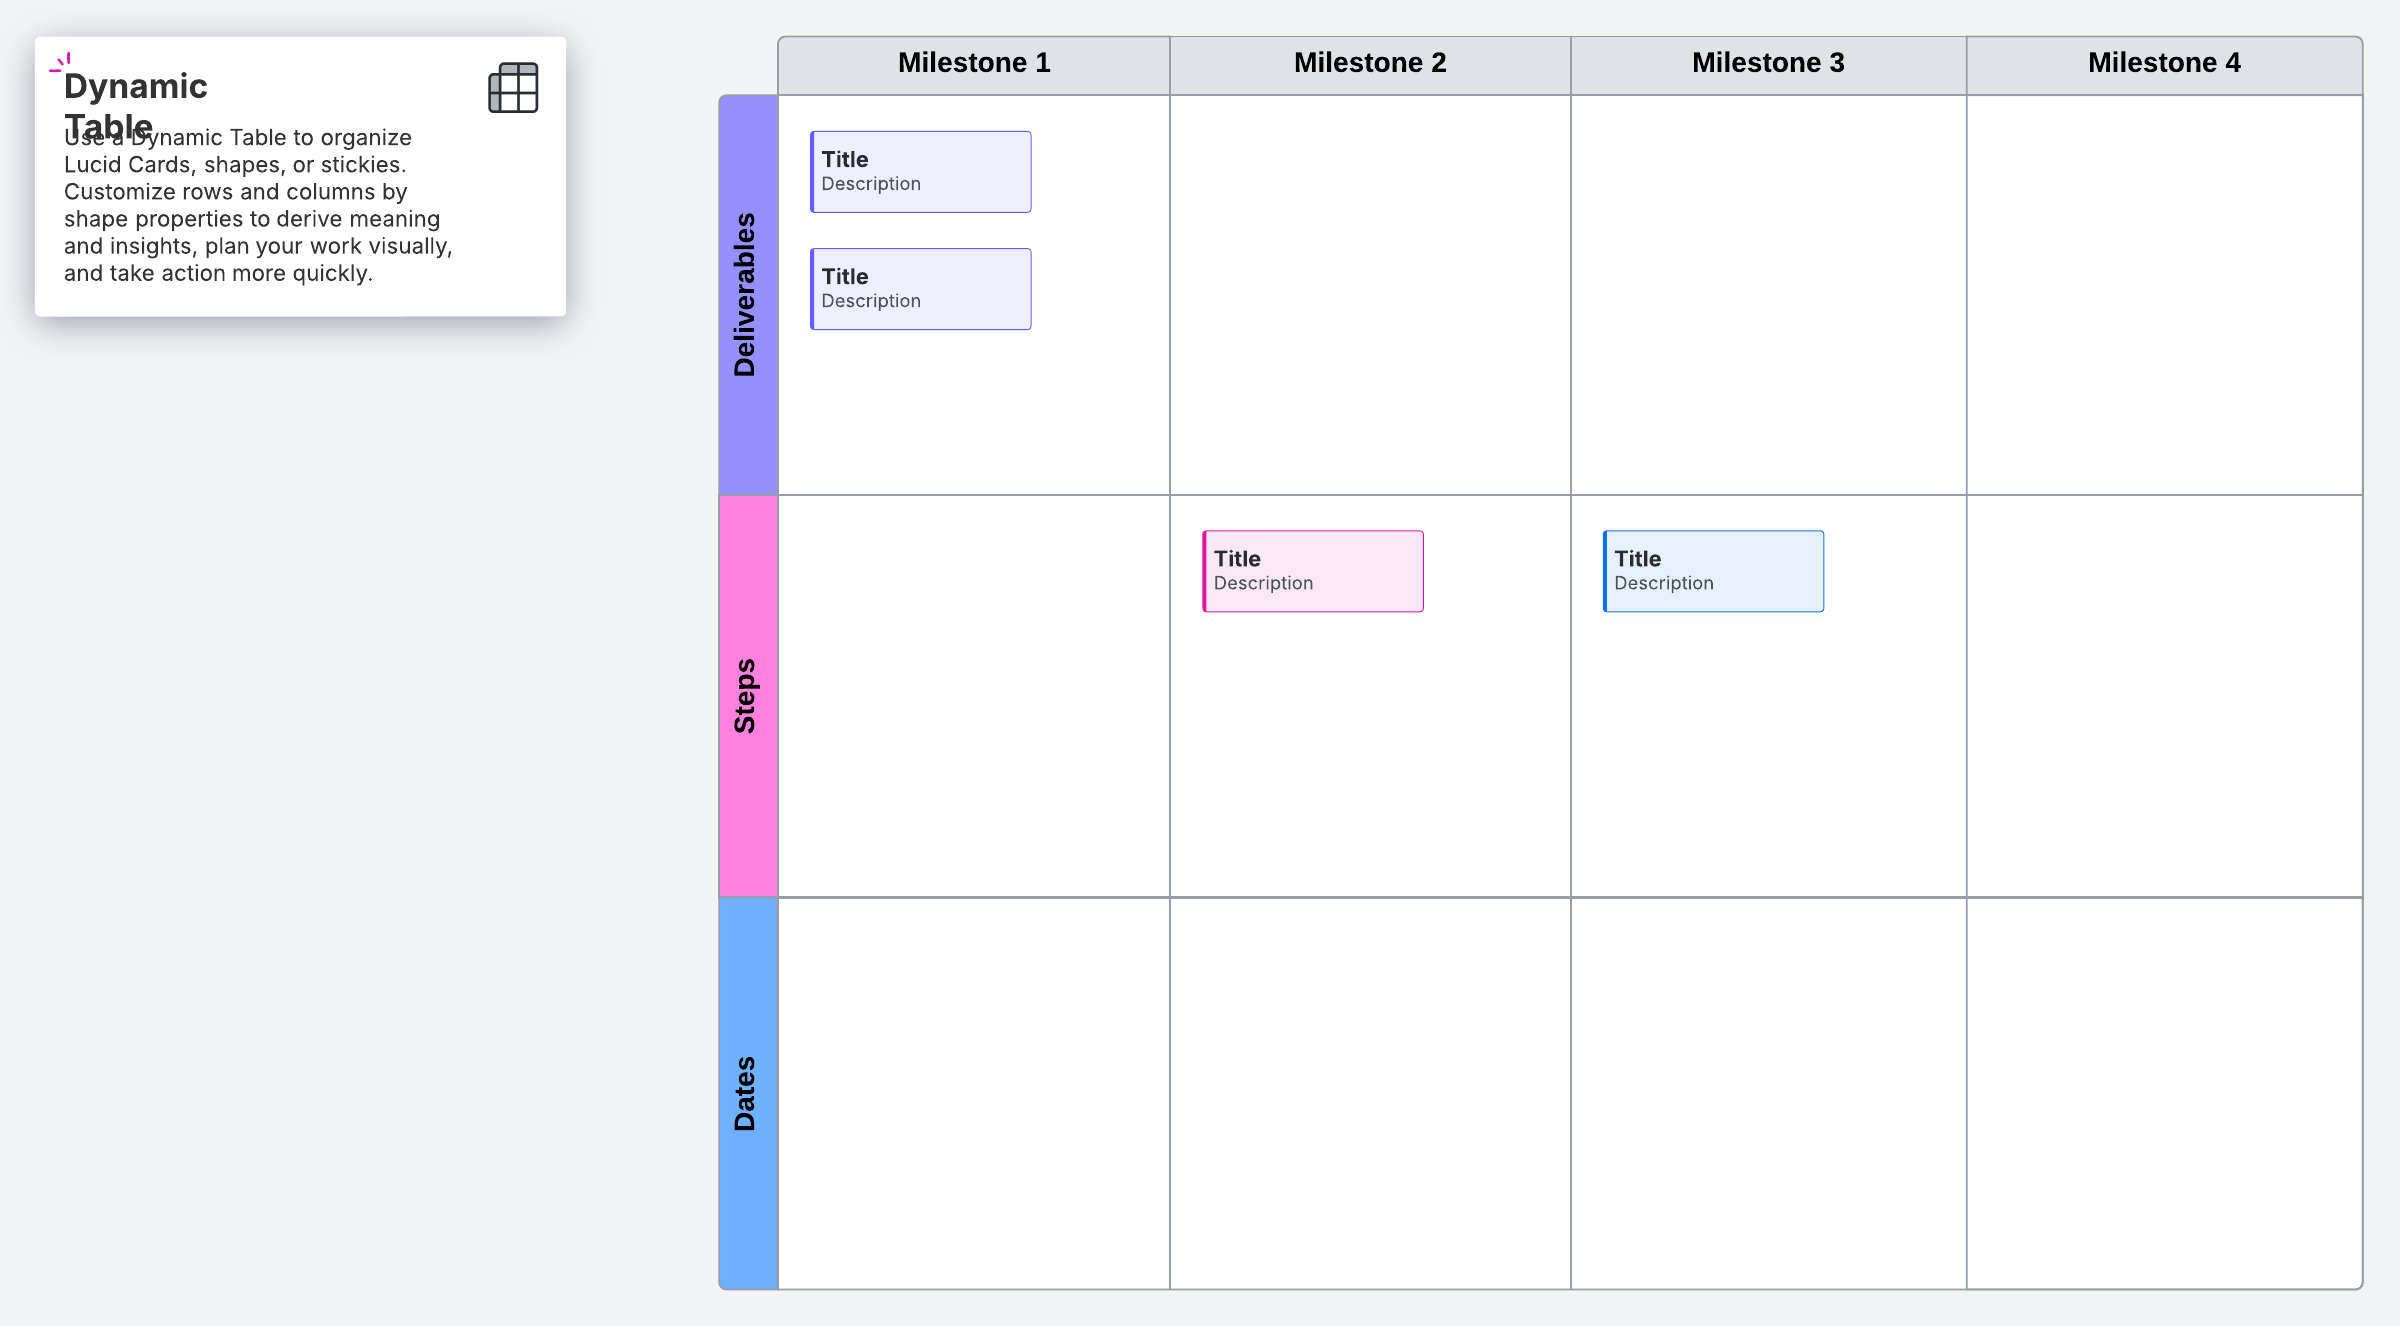Image resolution: width=2400 pixels, height=1326 pixels.
Task: Select the Milestone 1 column header
Action: [x=973, y=64]
